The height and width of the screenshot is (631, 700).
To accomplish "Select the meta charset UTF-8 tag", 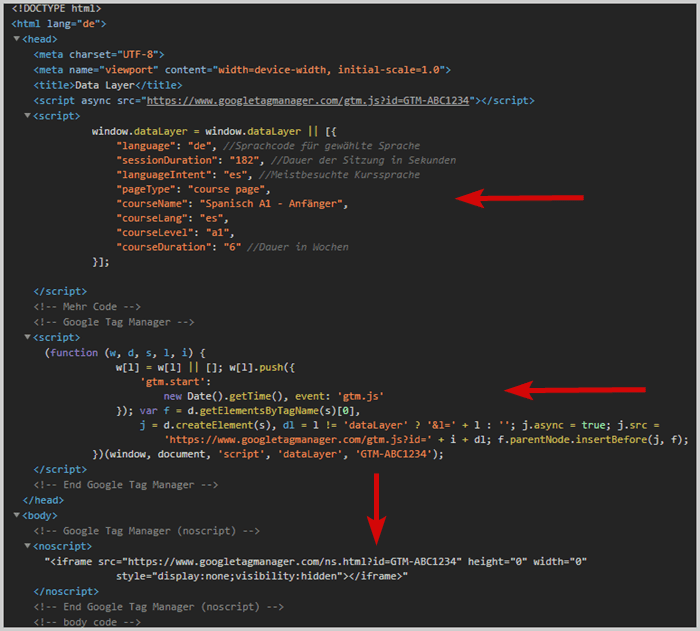I will pyautogui.click(x=99, y=54).
